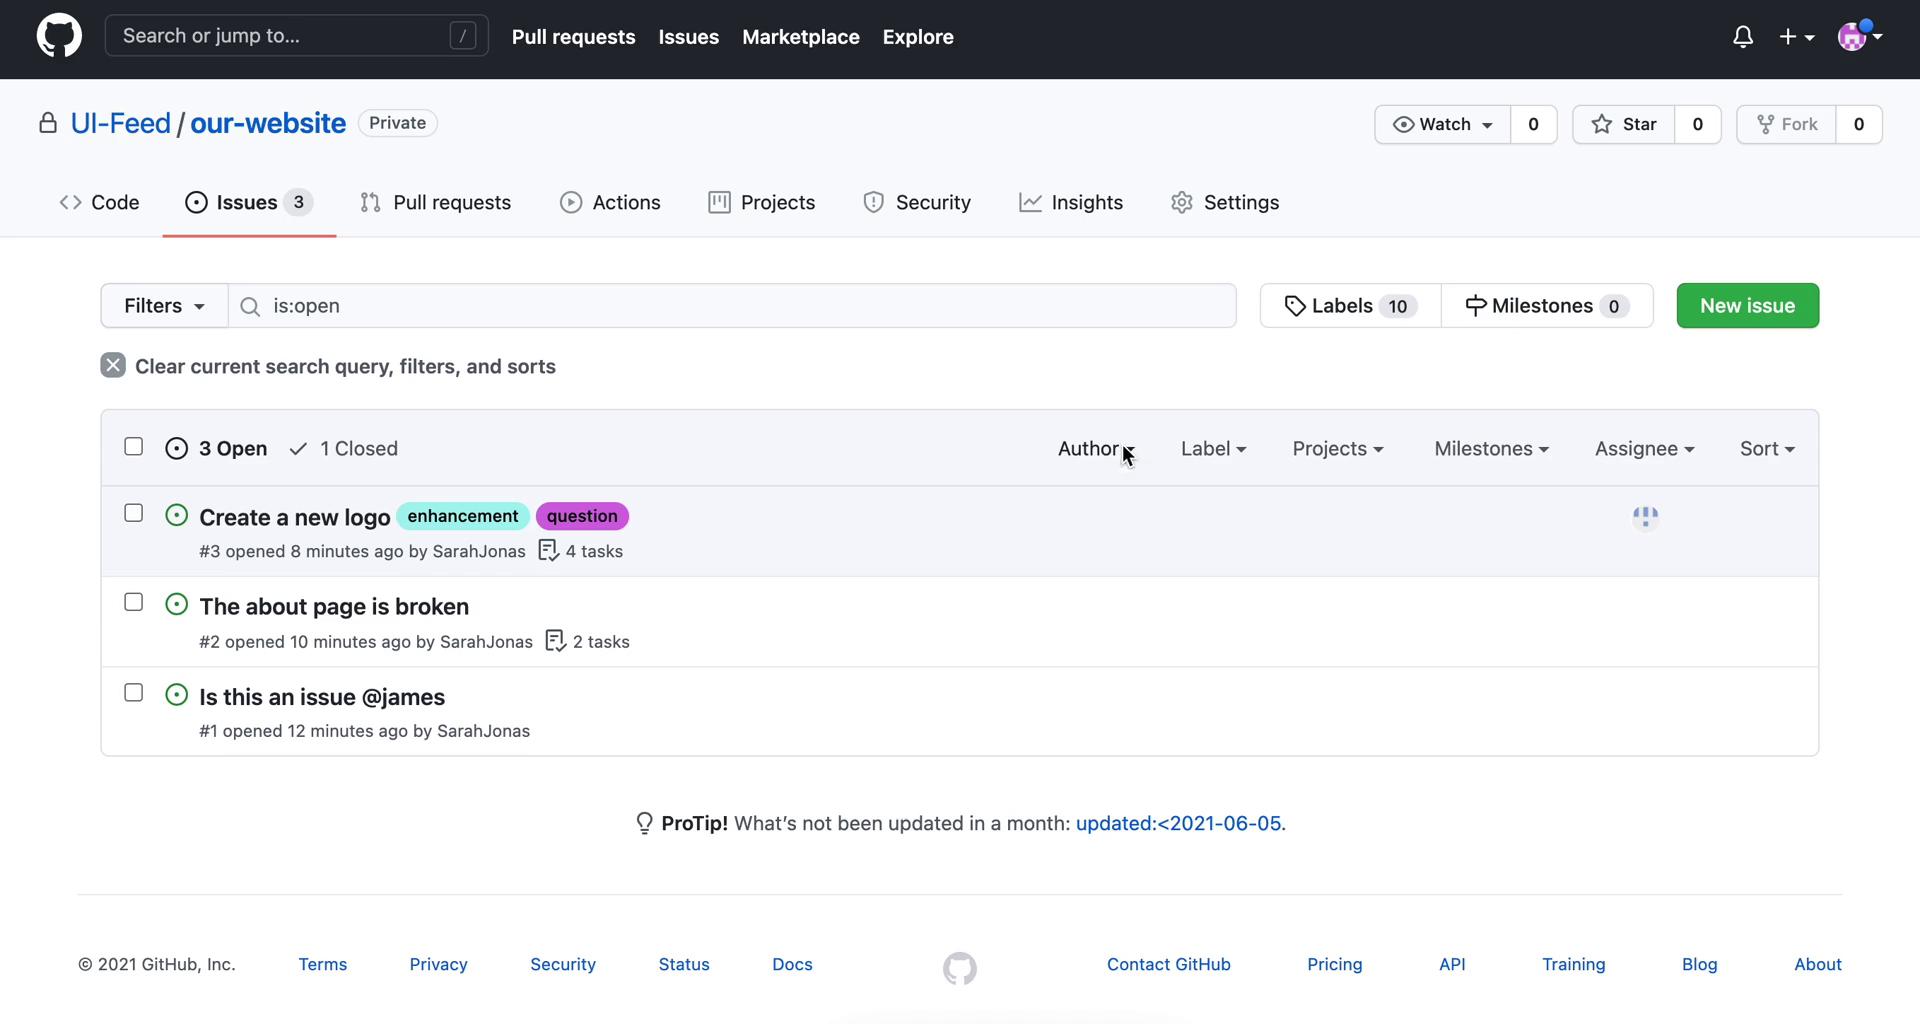Screen dimensions: 1920x1024
Task: Open the Labels 10 button
Action: pos(1350,306)
